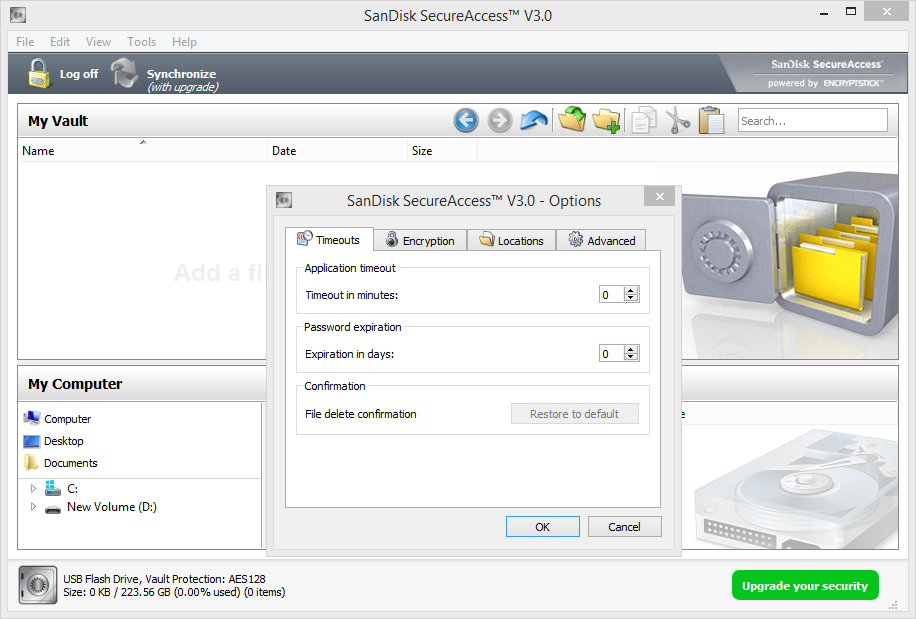
Task: Open the Tools menu
Action: (x=141, y=42)
